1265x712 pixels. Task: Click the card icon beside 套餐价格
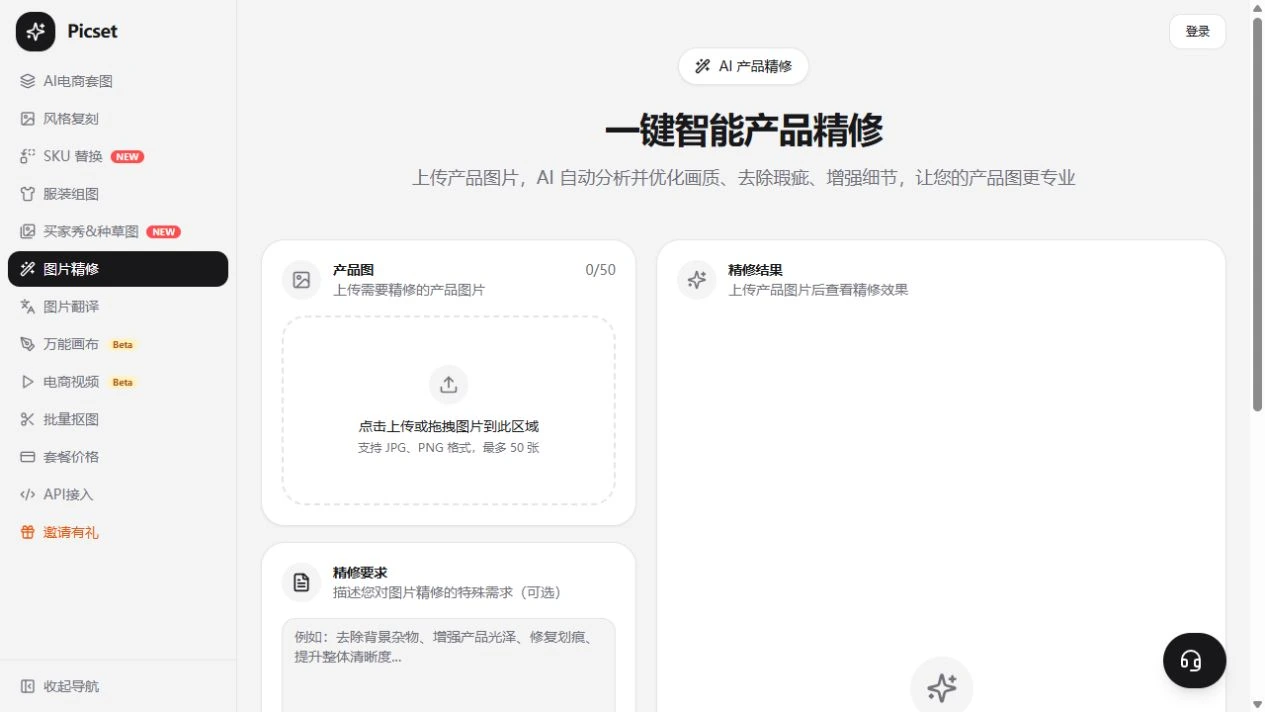coord(28,457)
